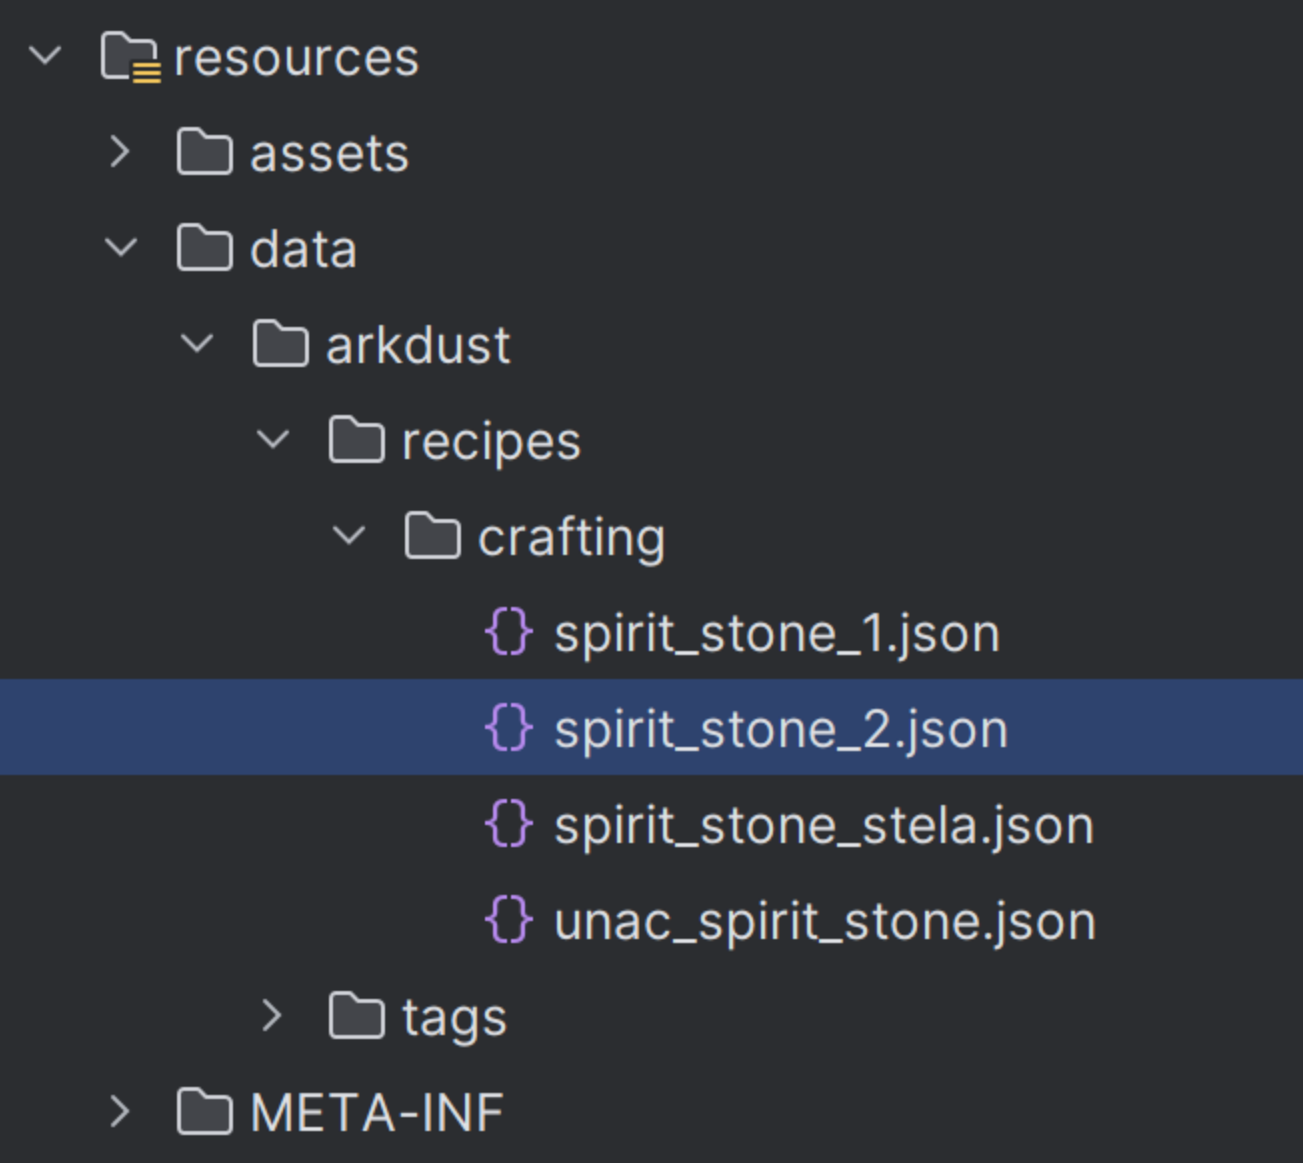Click the tags folder icon
Viewport: 1303px width, 1163px height.
coord(356,1016)
